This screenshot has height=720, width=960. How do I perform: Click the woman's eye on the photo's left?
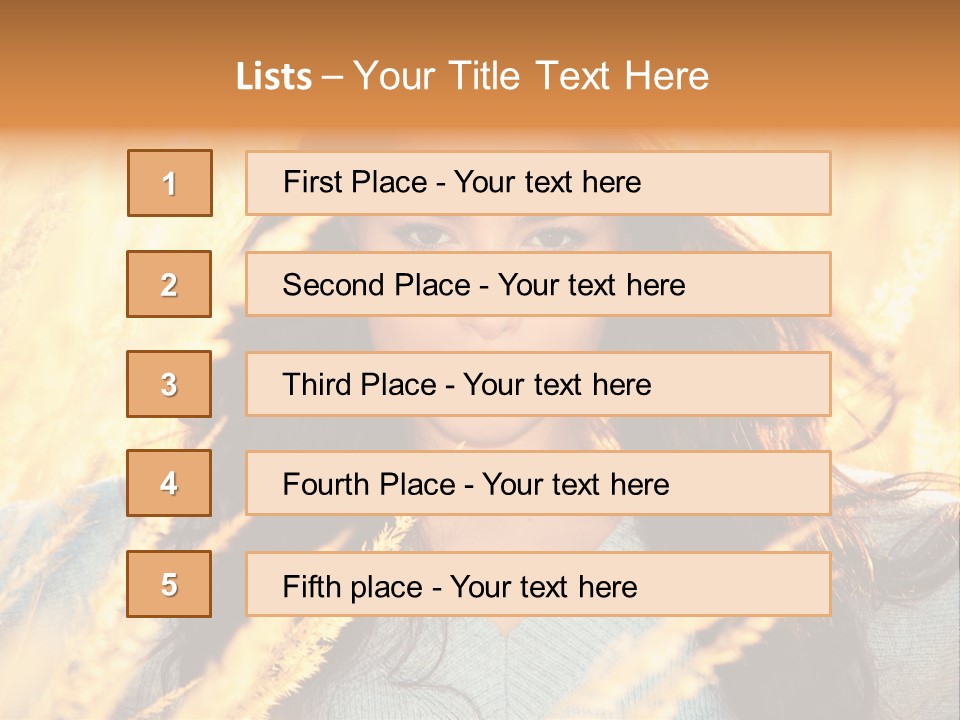pos(427,236)
